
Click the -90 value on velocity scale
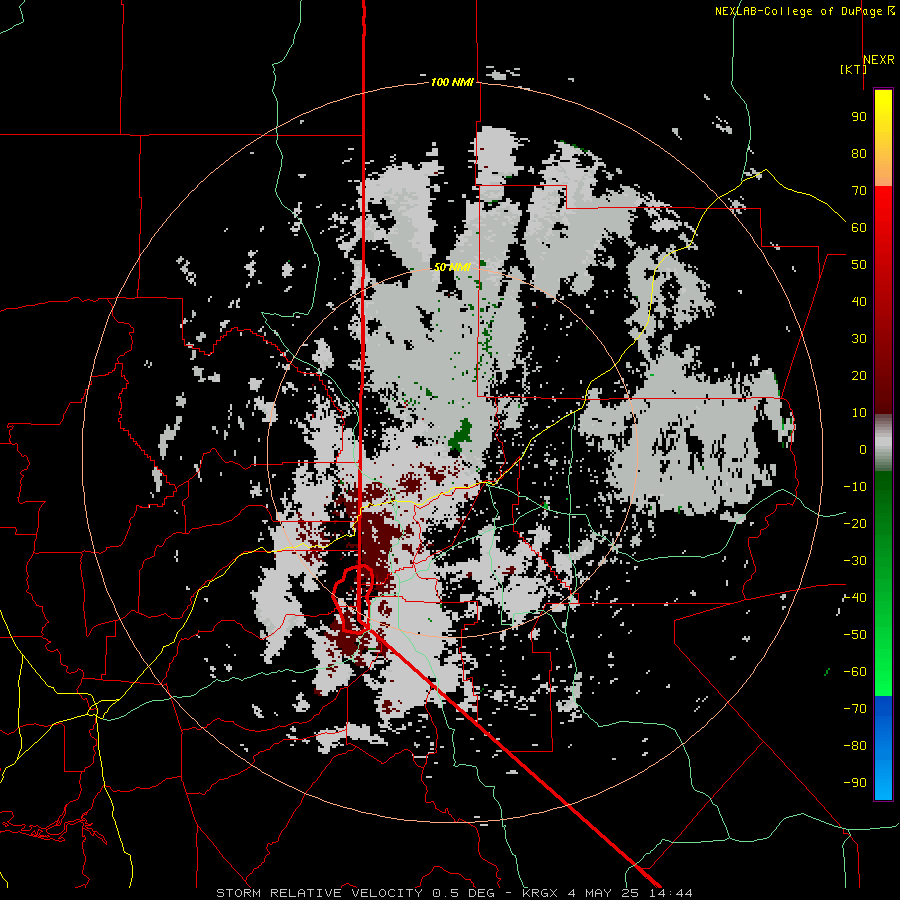(855, 783)
